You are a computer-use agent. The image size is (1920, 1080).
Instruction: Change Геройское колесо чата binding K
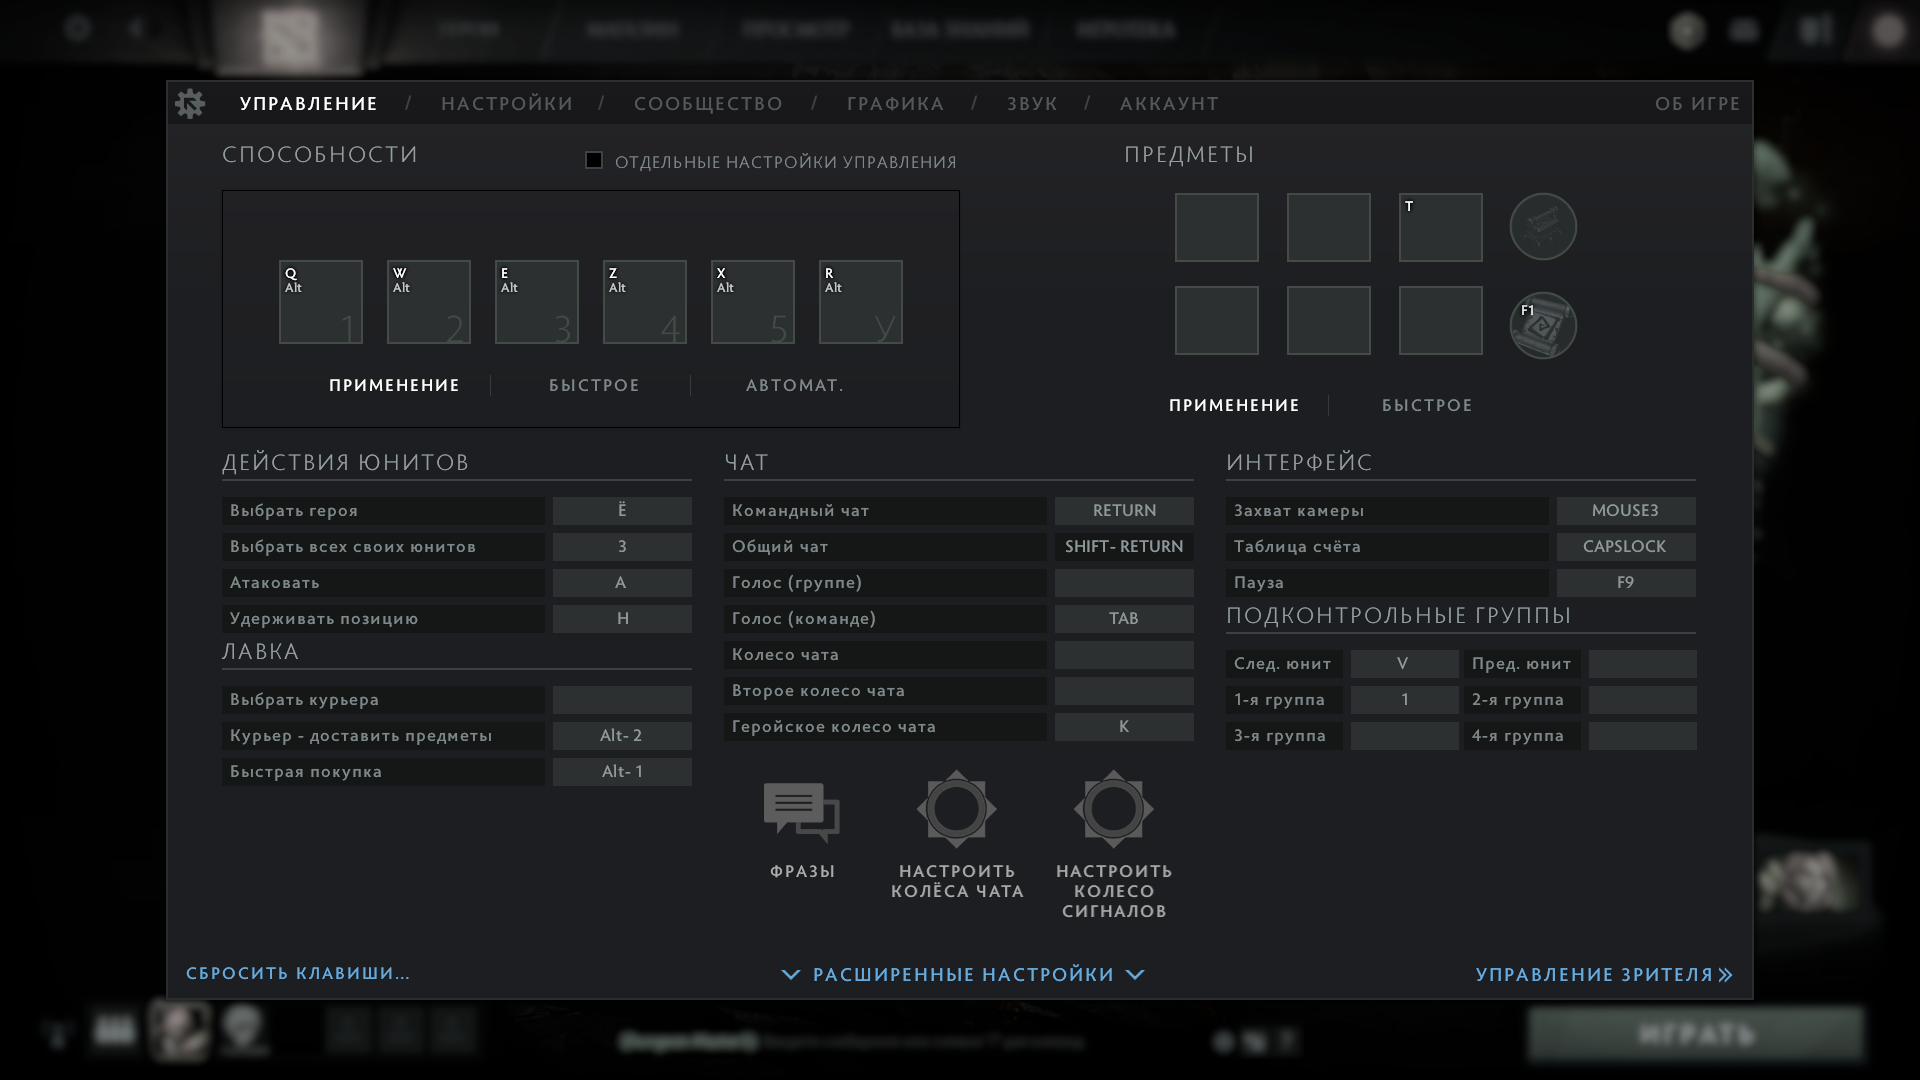point(1124,727)
